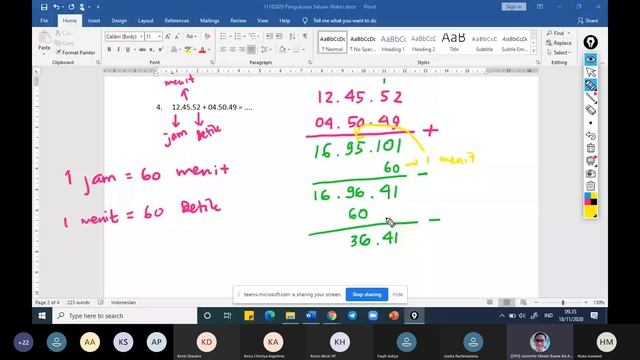Screen dimensions: 640x360
Task: Switch to the Mailings tab
Action: point(209,20)
